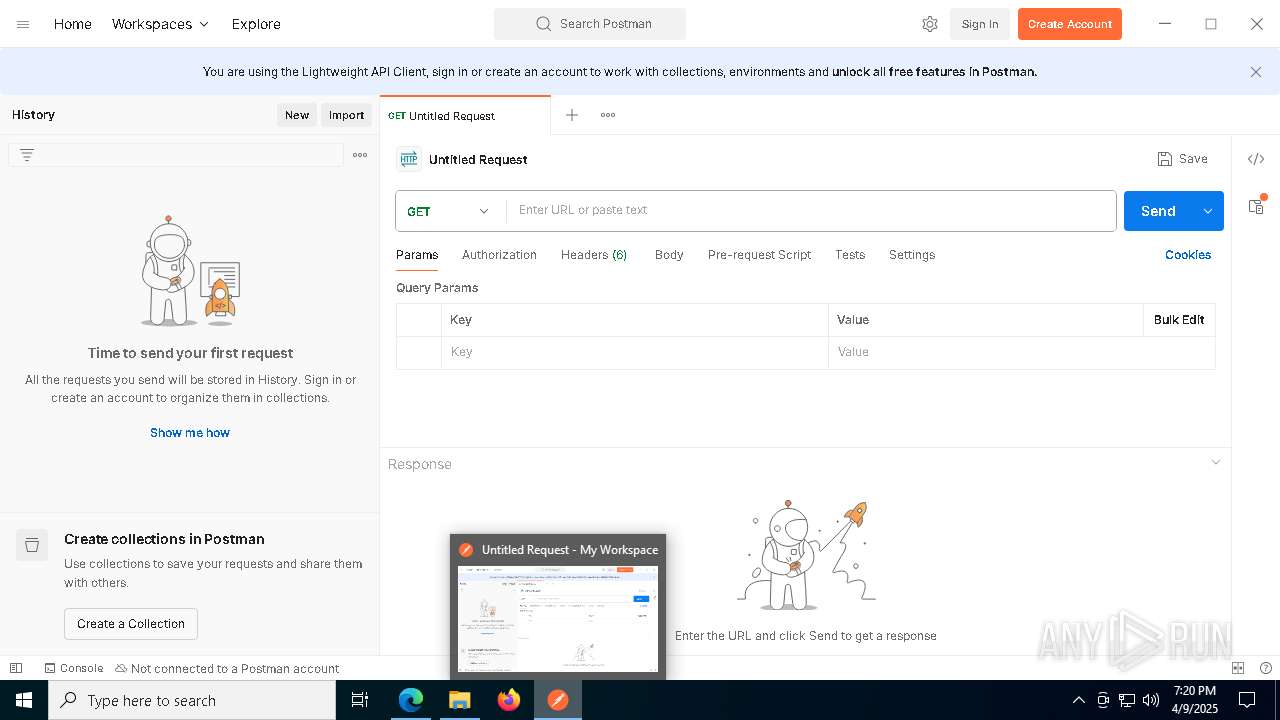Open the hamburger main menu
The width and height of the screenshot is (1280, 720).
tap(23, 24)
